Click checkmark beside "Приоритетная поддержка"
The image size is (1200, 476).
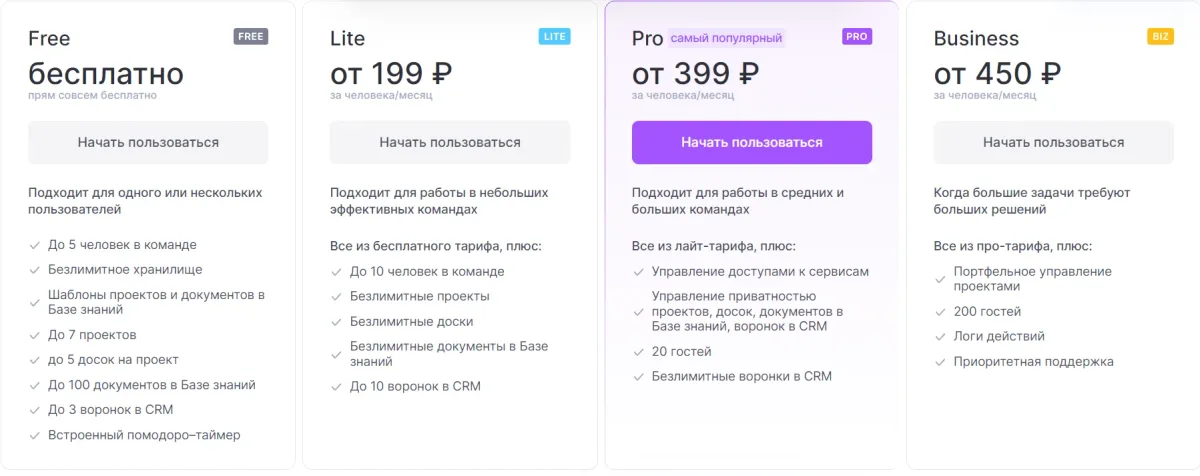point(941,362)
